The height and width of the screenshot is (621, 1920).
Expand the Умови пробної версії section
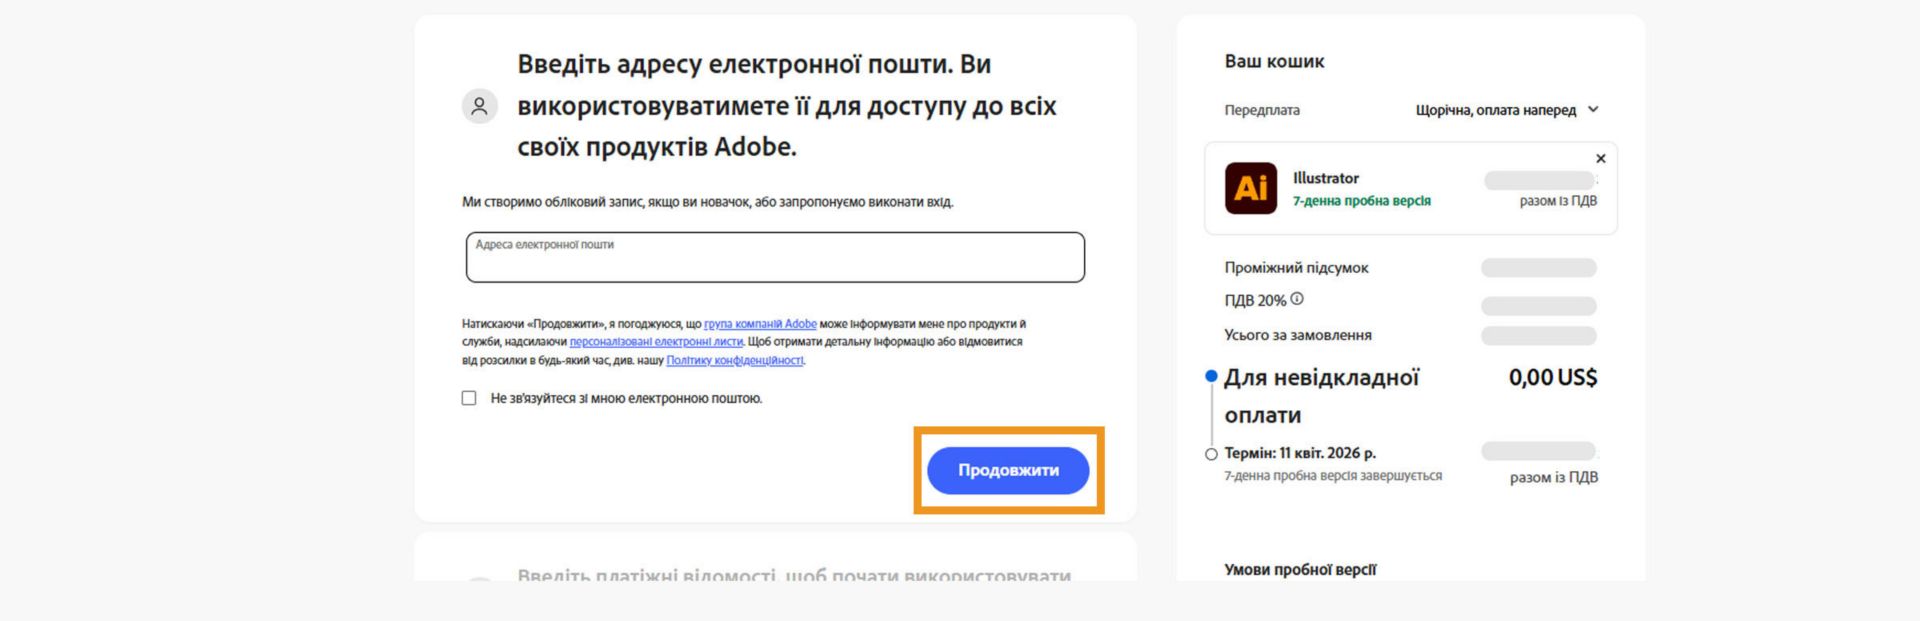pyautogui.click(x=1300, y=569)
